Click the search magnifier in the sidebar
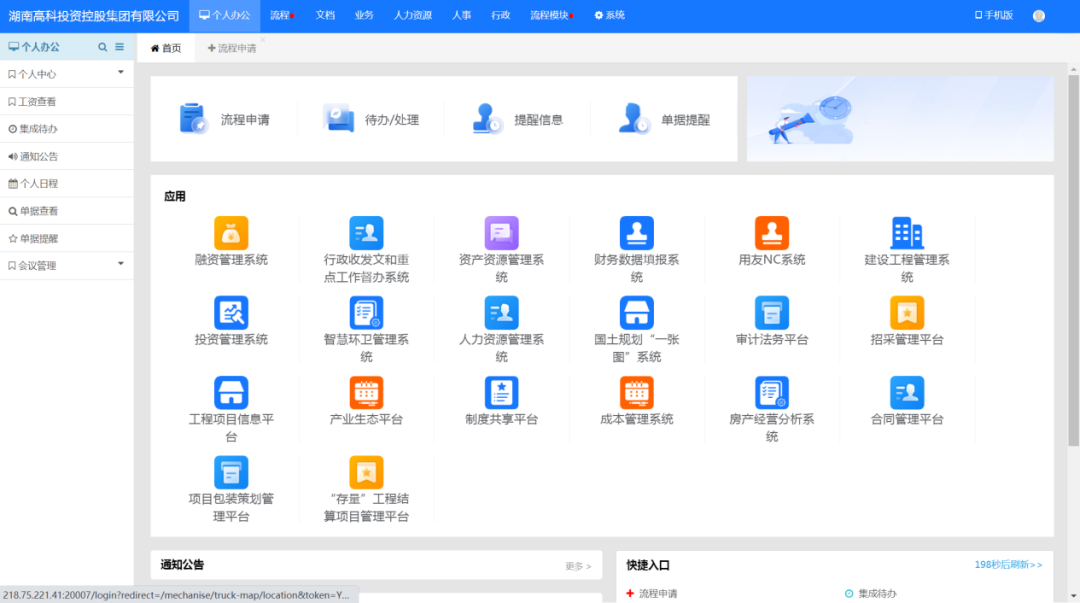 [x=101, y=46]
